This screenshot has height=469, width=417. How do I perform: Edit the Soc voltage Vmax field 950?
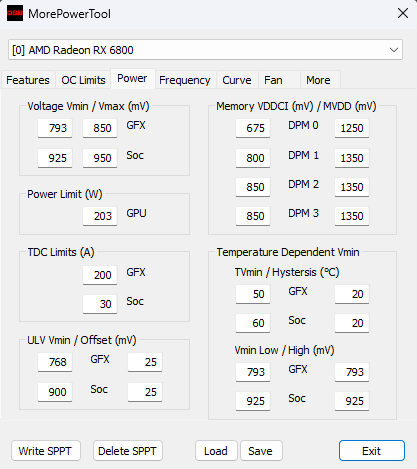point(100,158)
